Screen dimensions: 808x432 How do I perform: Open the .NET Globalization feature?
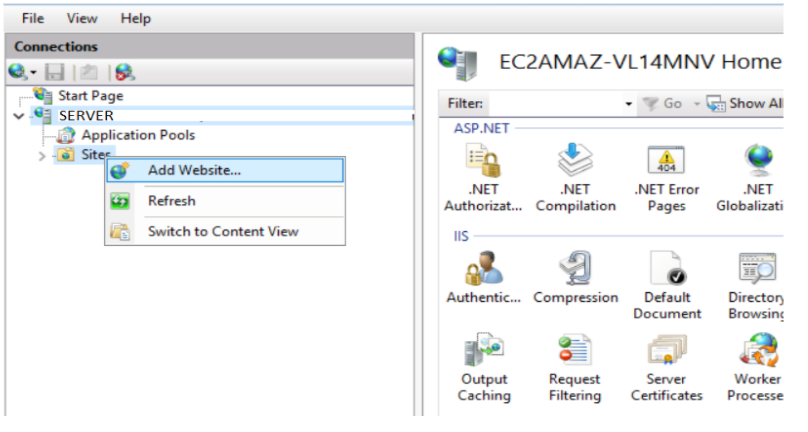pyautogui.click(x=750, y=178)
